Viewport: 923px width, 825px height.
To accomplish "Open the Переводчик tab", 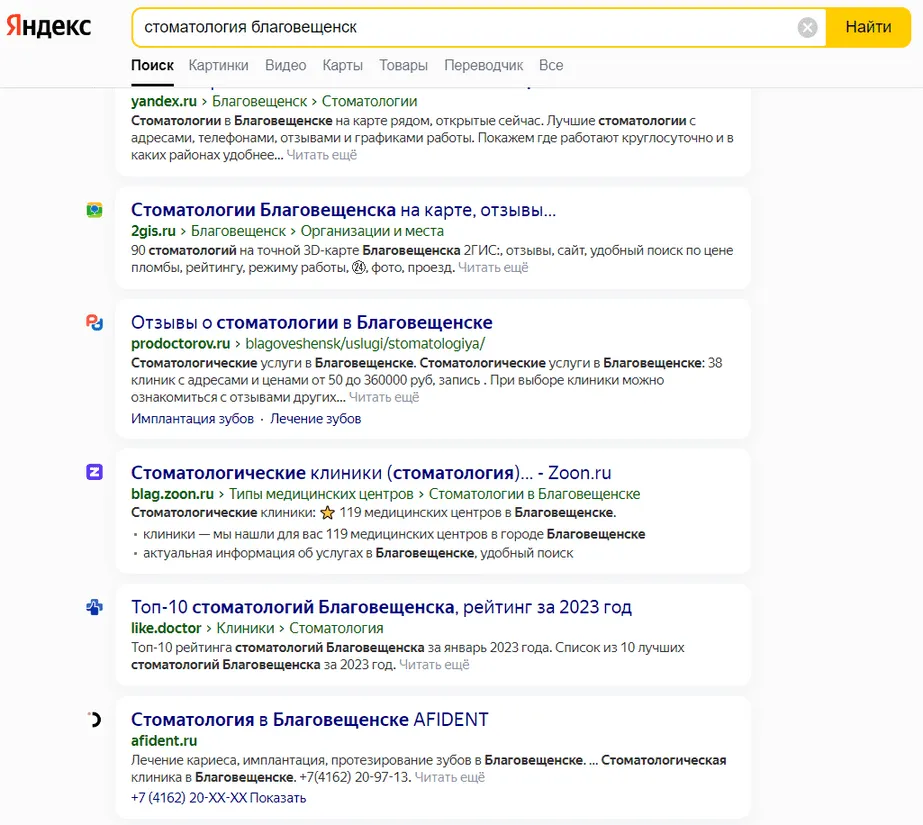I will (483, 65).
